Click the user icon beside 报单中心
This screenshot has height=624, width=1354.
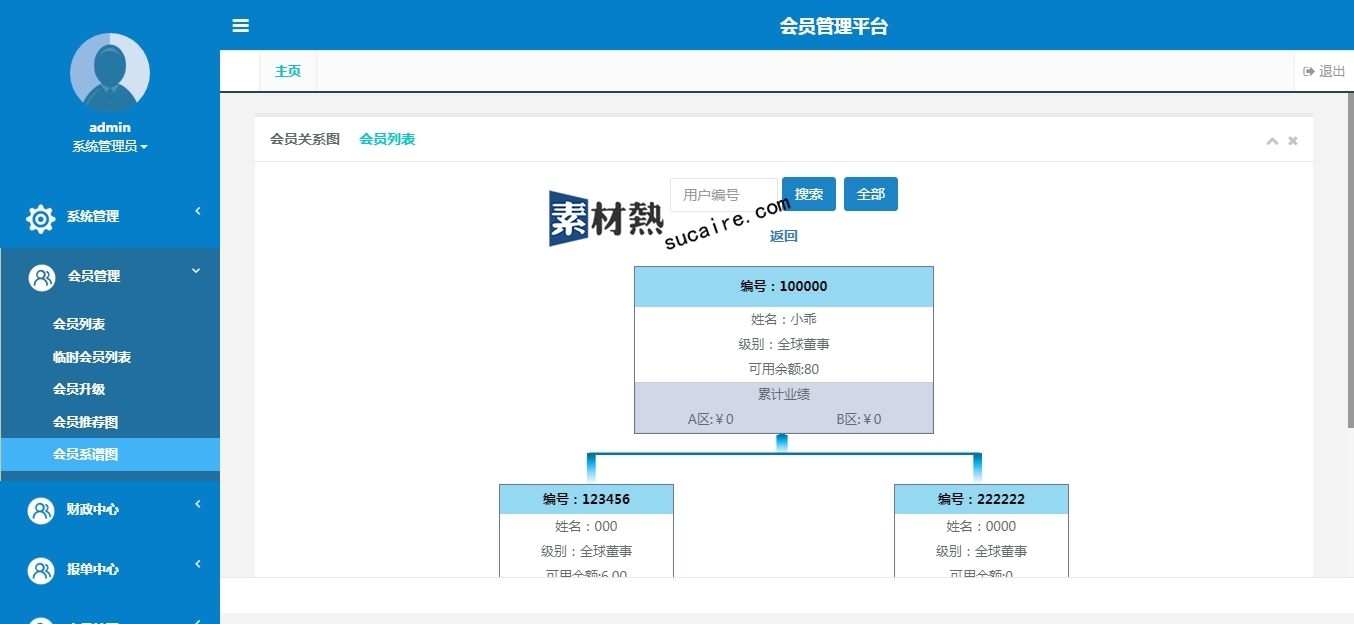click(x=41, y=570)
